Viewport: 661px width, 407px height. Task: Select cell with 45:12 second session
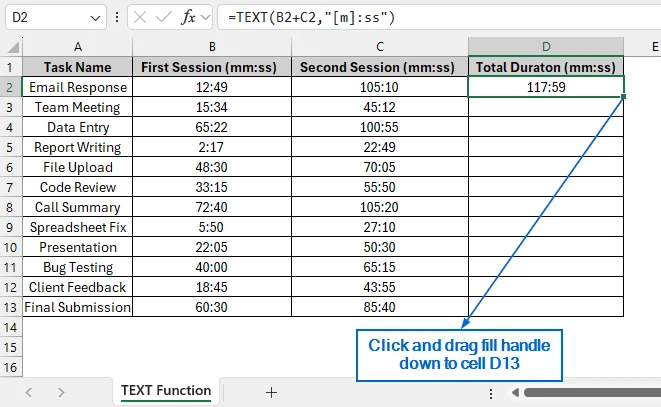point(380,107)
